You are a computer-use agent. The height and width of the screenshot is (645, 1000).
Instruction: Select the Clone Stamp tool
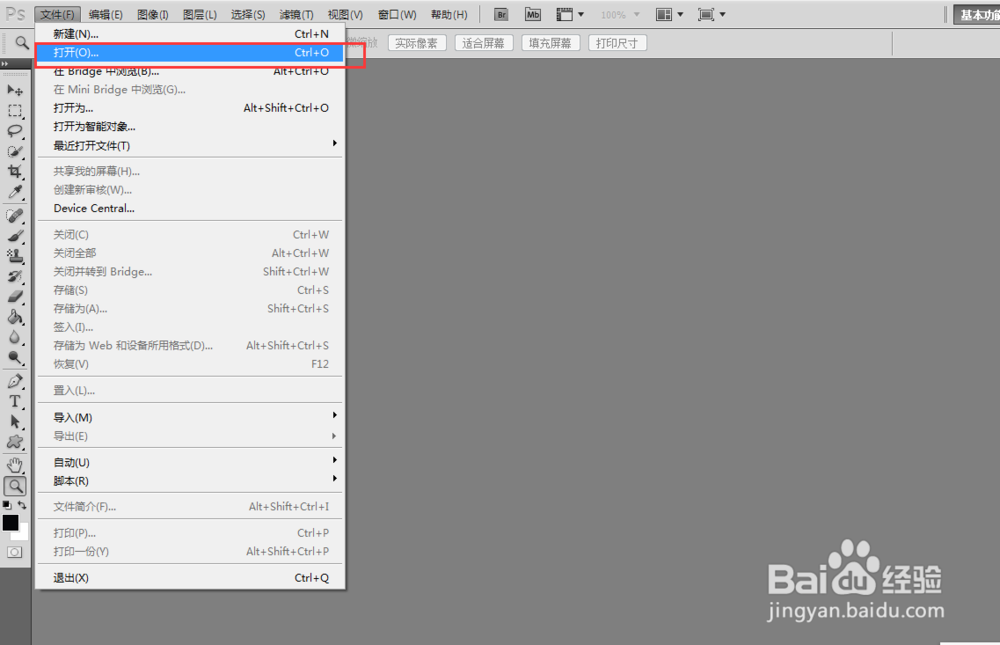click(x=15, y=256)
